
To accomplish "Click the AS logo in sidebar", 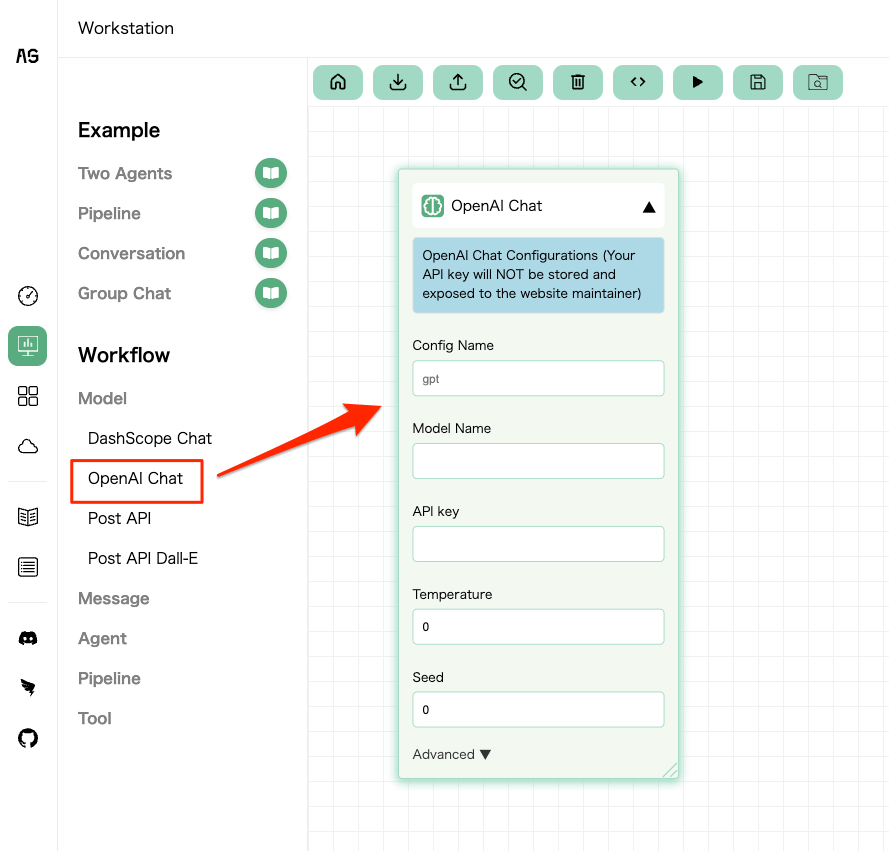I will [27, 56].
